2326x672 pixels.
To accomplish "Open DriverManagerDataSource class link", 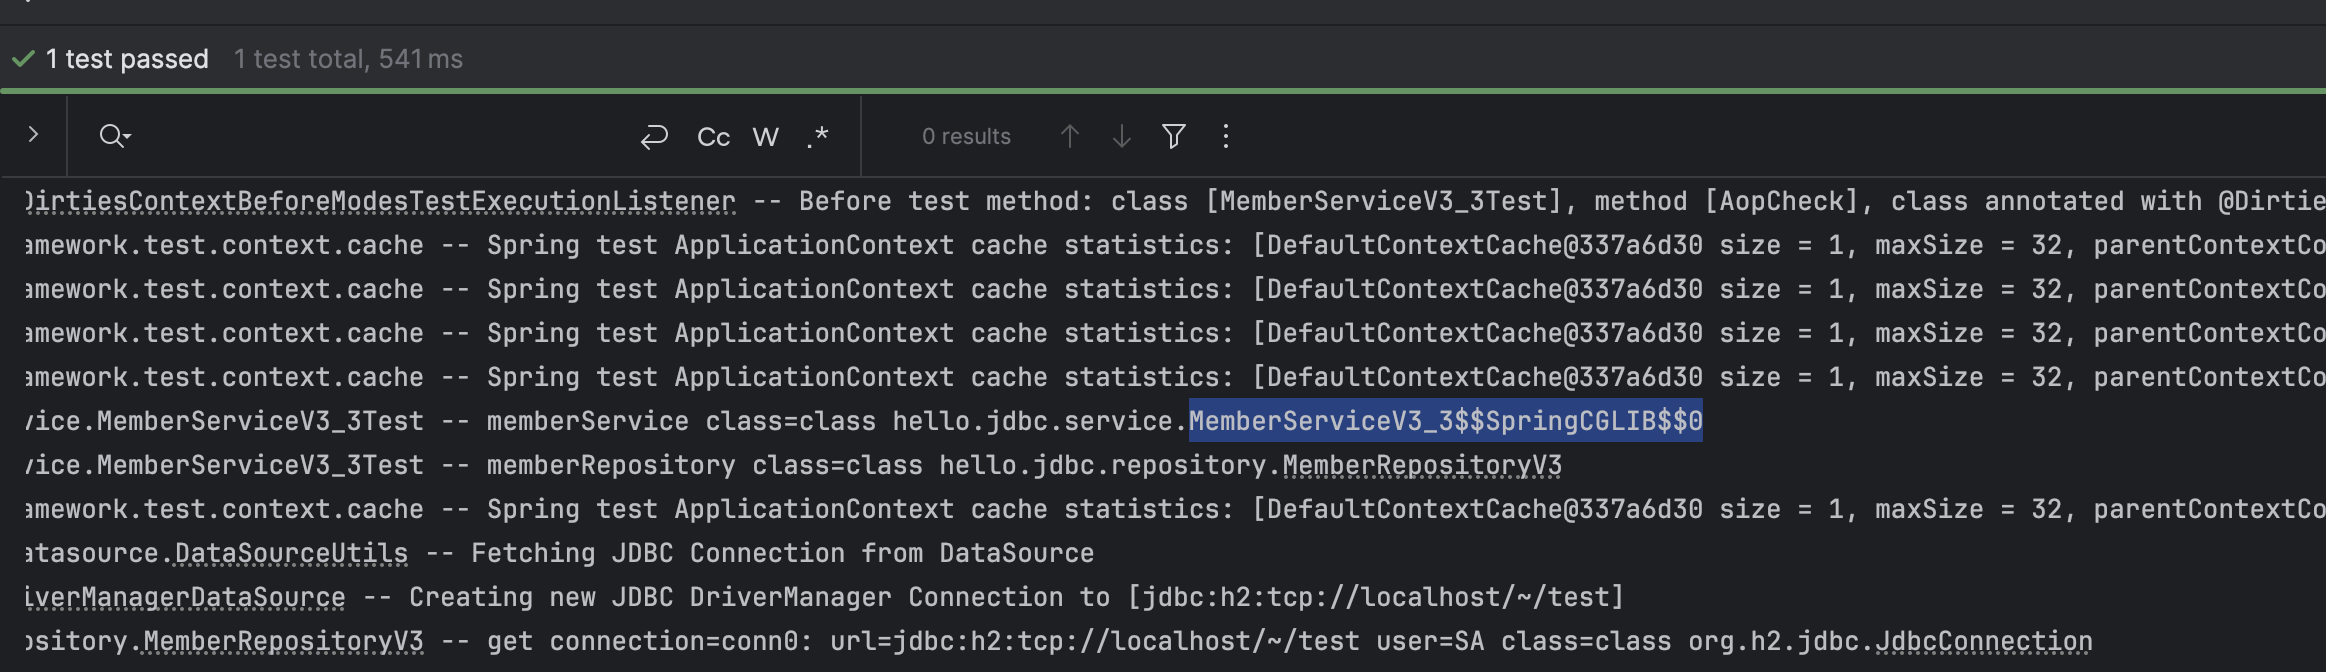I will click(185, 597).
